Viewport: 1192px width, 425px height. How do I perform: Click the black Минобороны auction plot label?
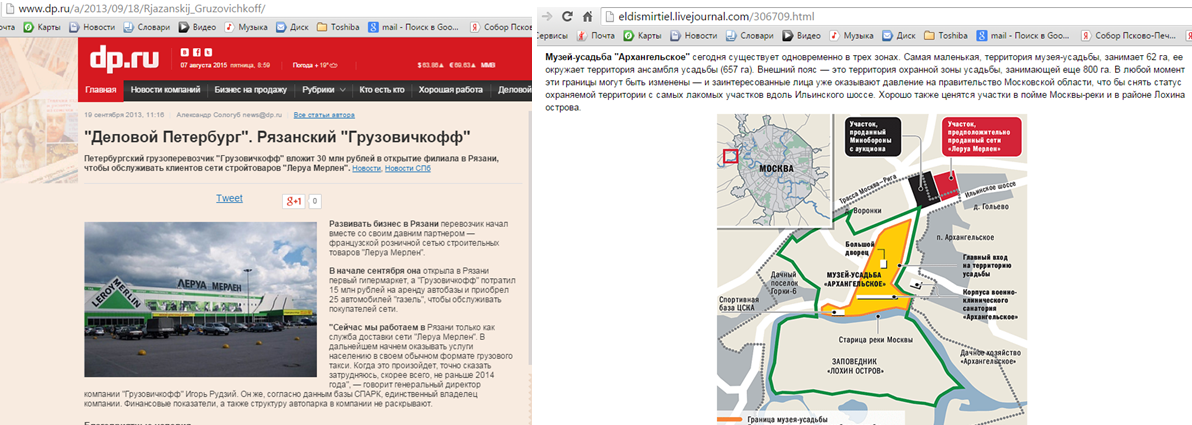click(x=873, y=136)
